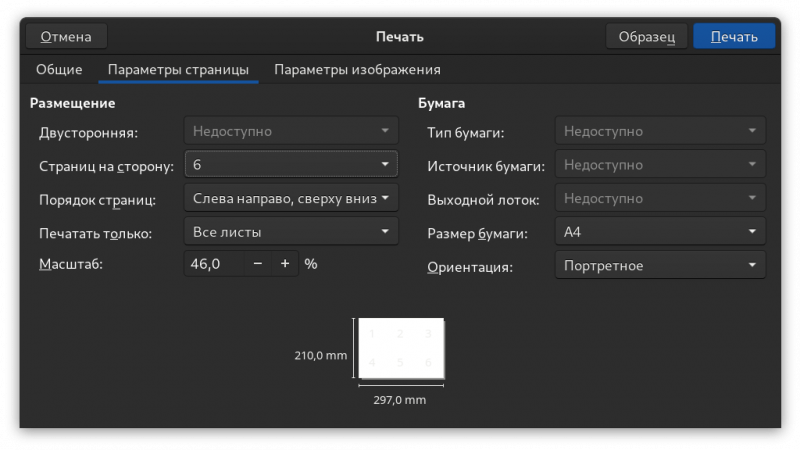Screen dimensions: 800x450
Task: Open the Тип бумаги dropdown
Action: 660,131
